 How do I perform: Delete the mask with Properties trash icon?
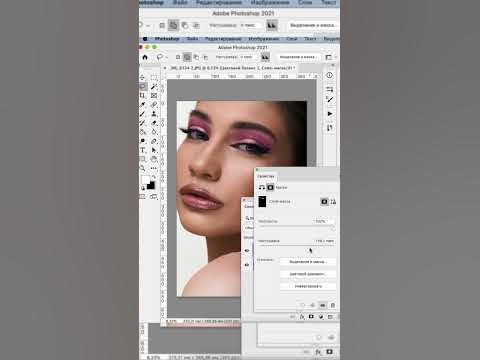coord(333,305)
